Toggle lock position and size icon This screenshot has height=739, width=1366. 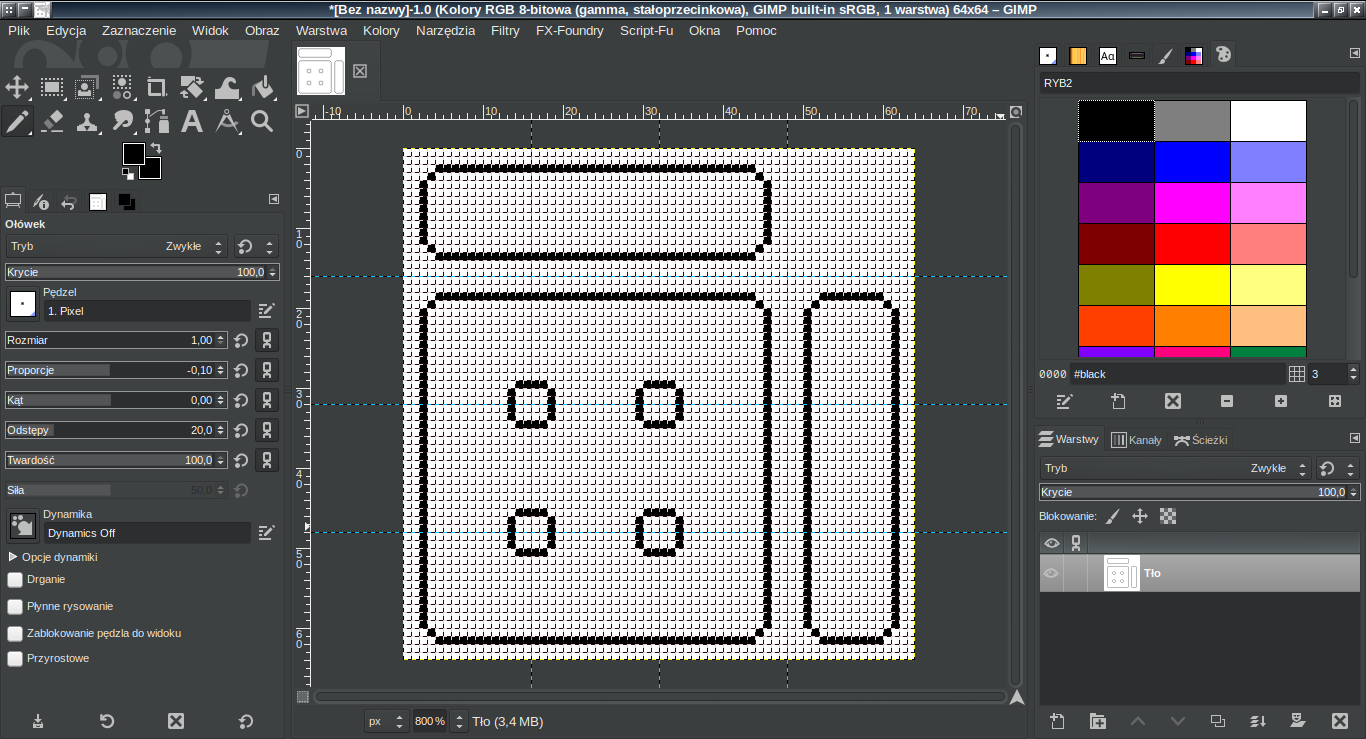click(1139, 516)
